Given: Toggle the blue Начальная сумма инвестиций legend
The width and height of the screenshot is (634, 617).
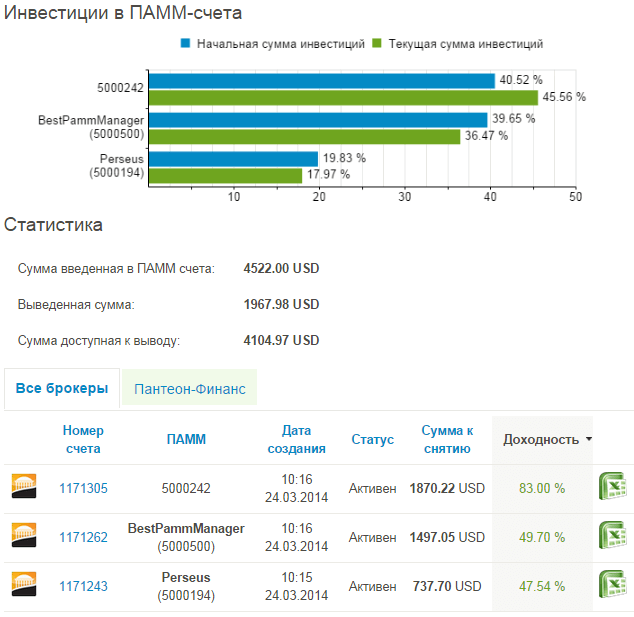Looking at the screenshot, I should tap(273, 44).
